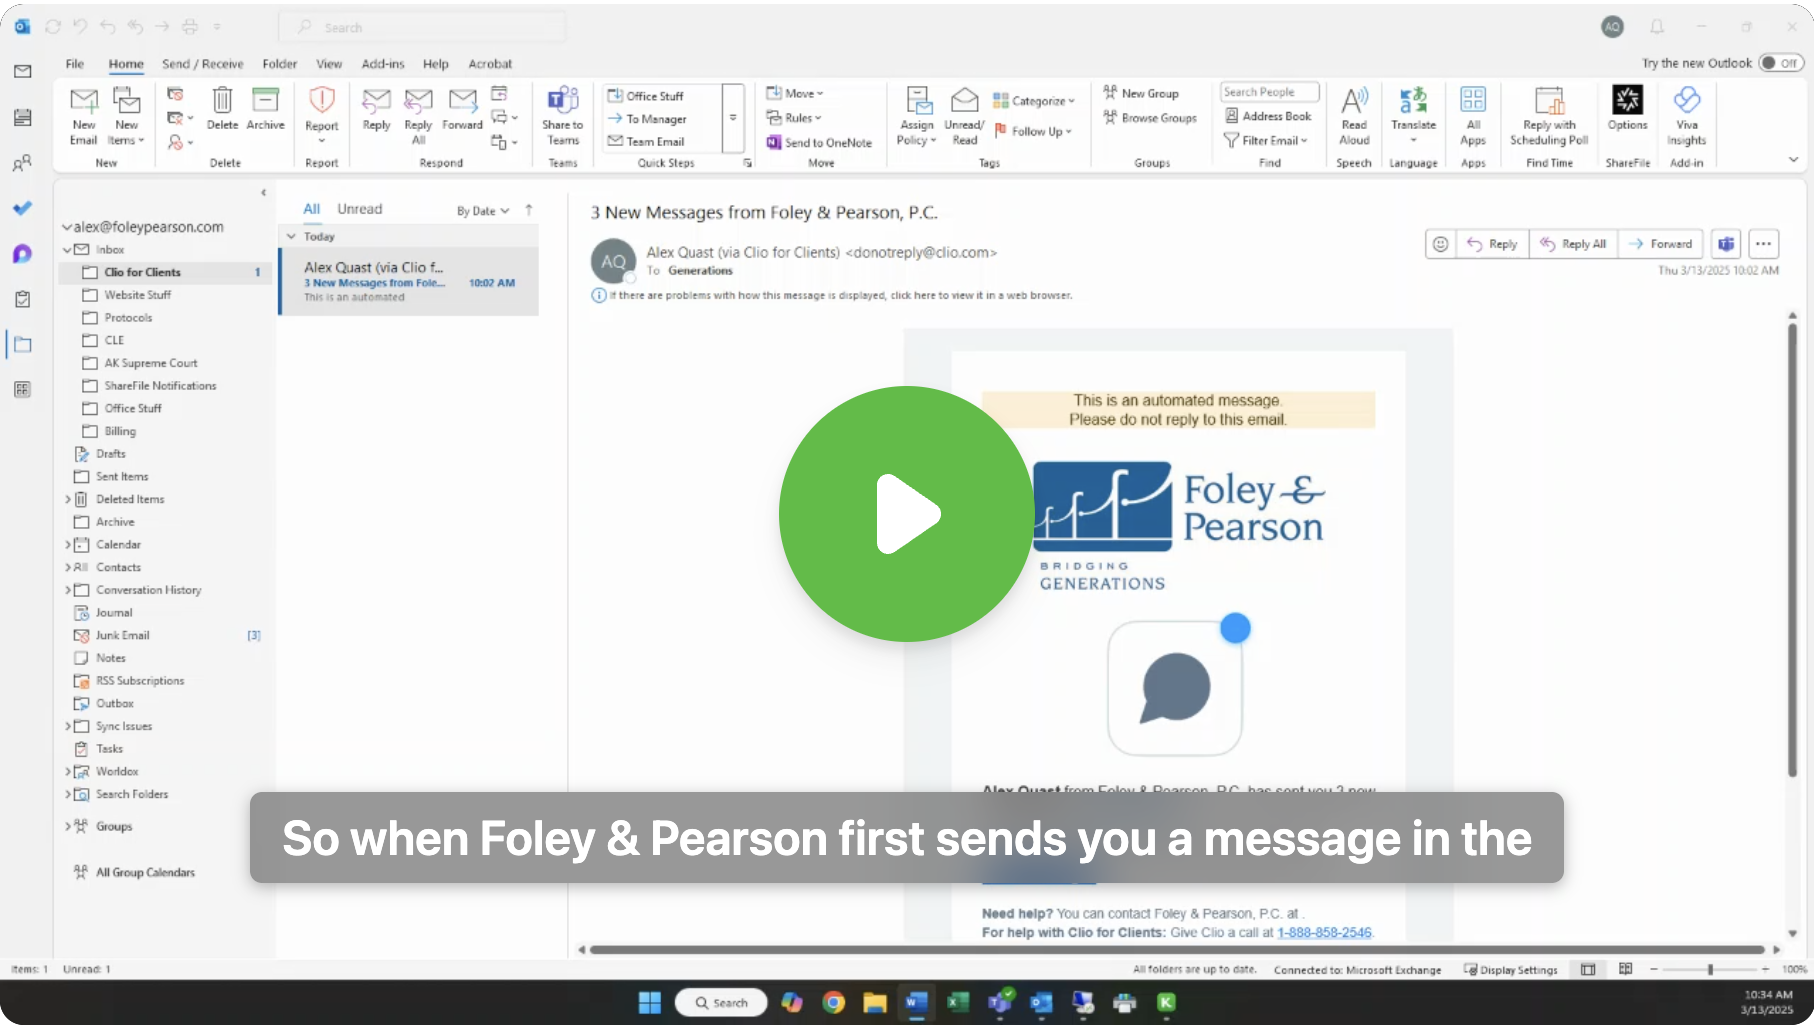Screen dimensions: 1814x1026
Task: Open the To Do checkmark in sidebar
Action: pos(22,208)
